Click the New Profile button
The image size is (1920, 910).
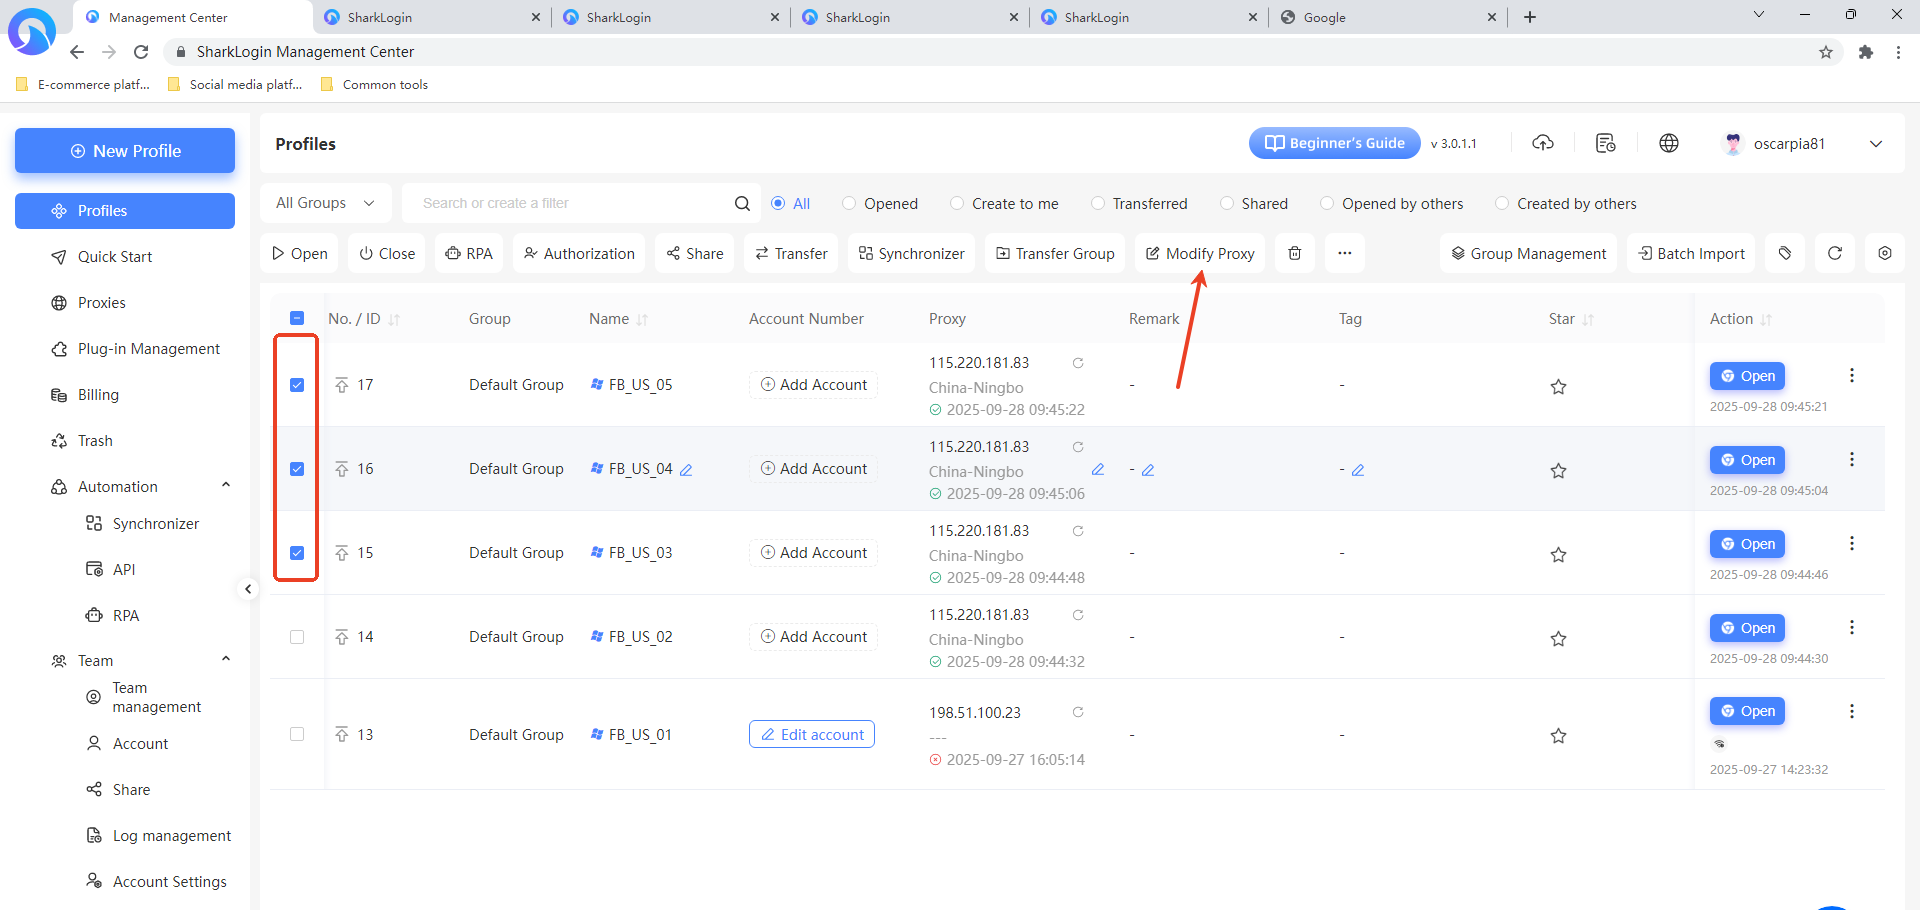coord(125,151)
